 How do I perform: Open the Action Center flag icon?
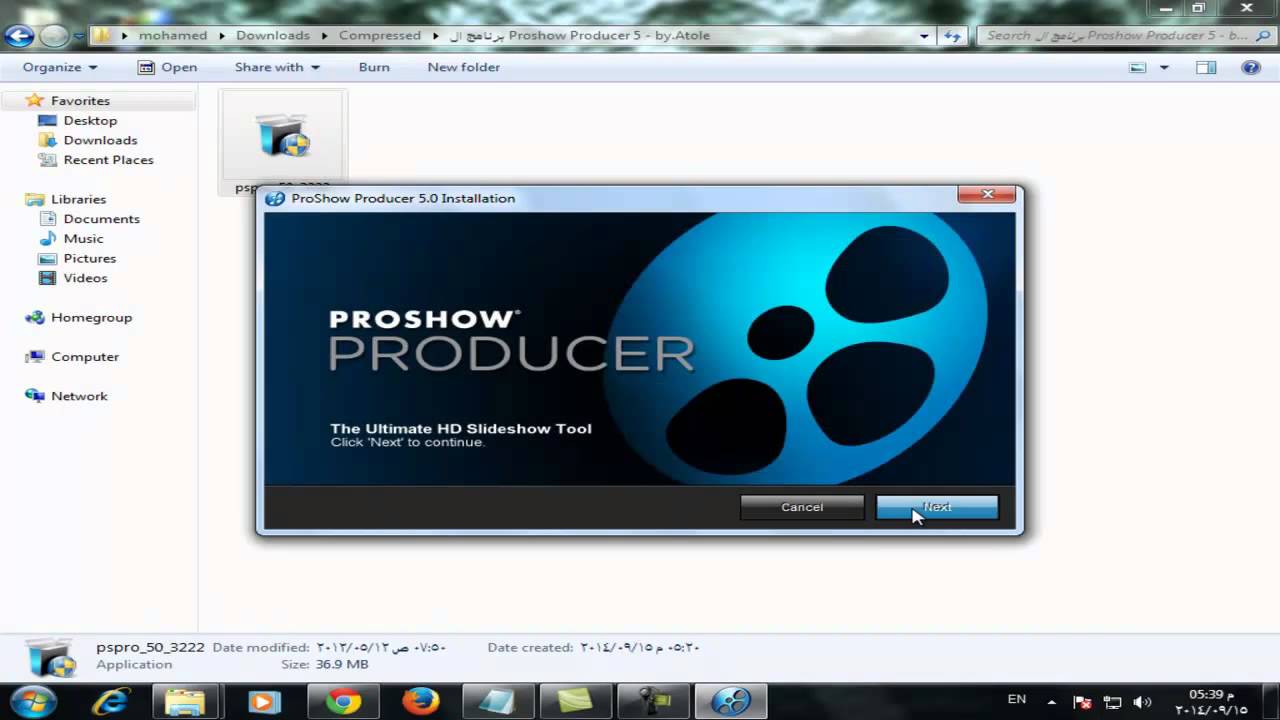pyautogui.click(x=1081, y=702)
